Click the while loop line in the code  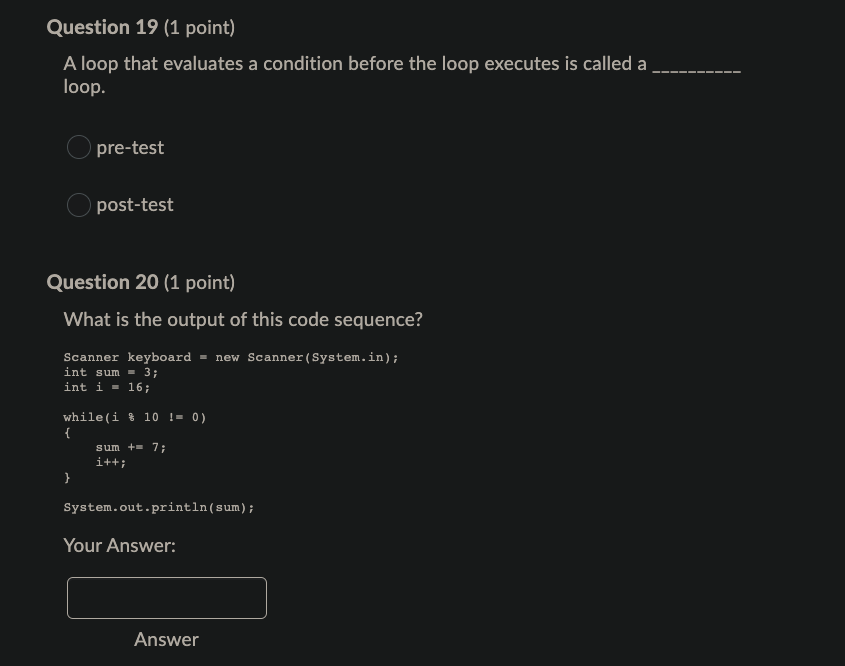(134, 417)
